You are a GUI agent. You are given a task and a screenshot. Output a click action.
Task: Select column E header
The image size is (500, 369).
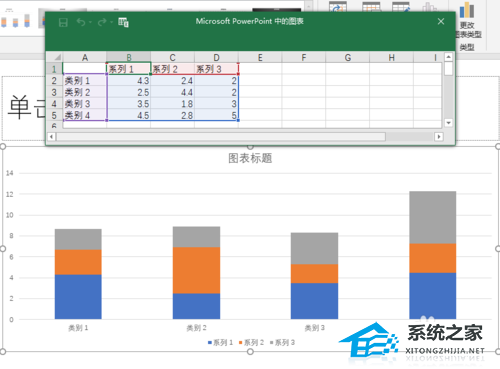[260, 58]
